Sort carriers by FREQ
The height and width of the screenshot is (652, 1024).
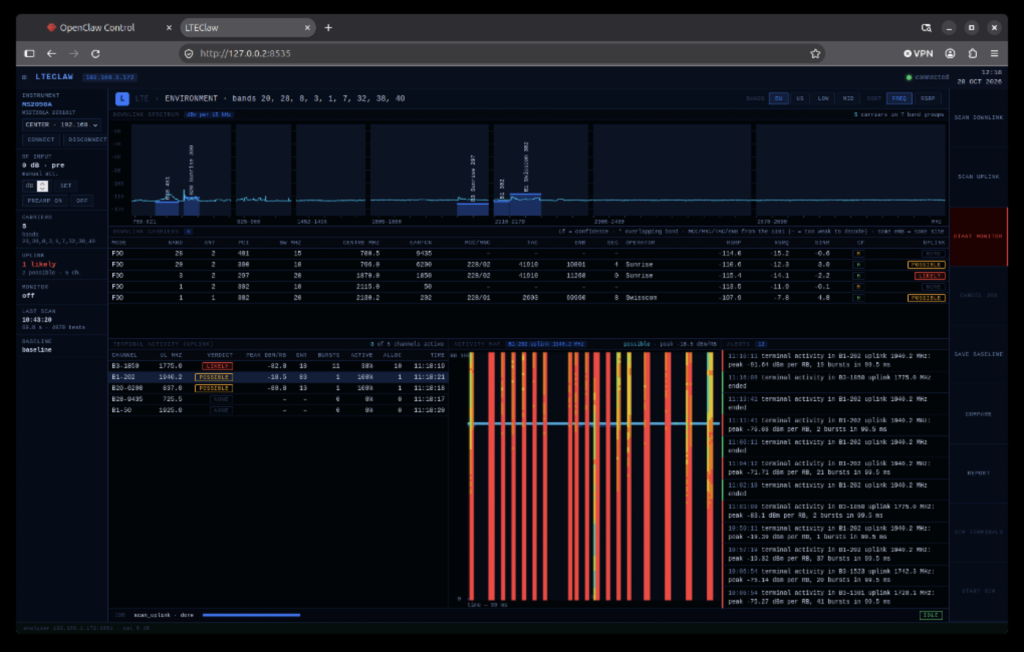point(899,99)
